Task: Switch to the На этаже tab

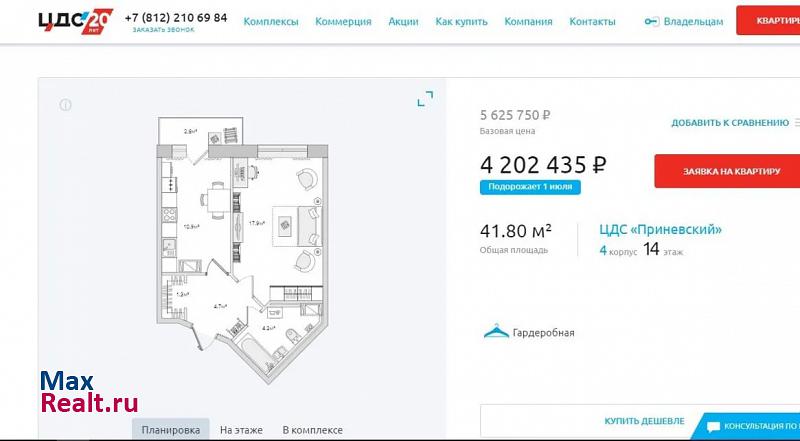Action: click(241, 430)
